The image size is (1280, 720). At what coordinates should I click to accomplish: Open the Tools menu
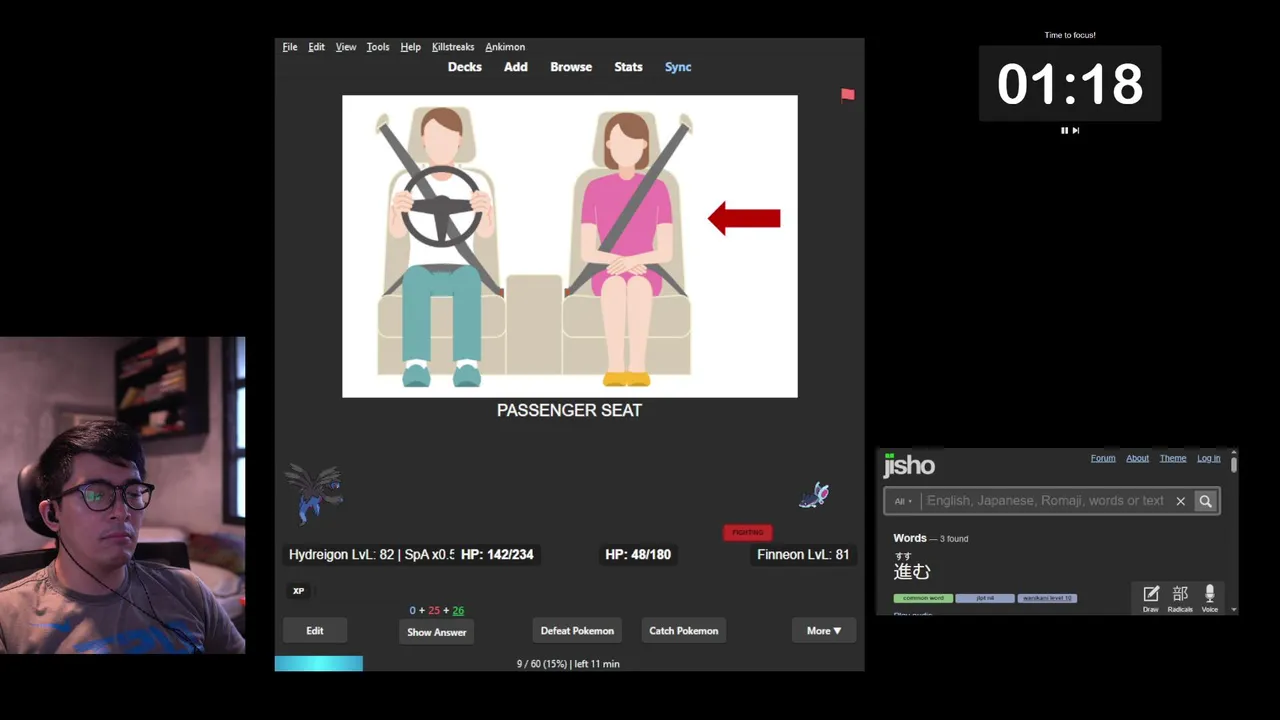[378, 47]
